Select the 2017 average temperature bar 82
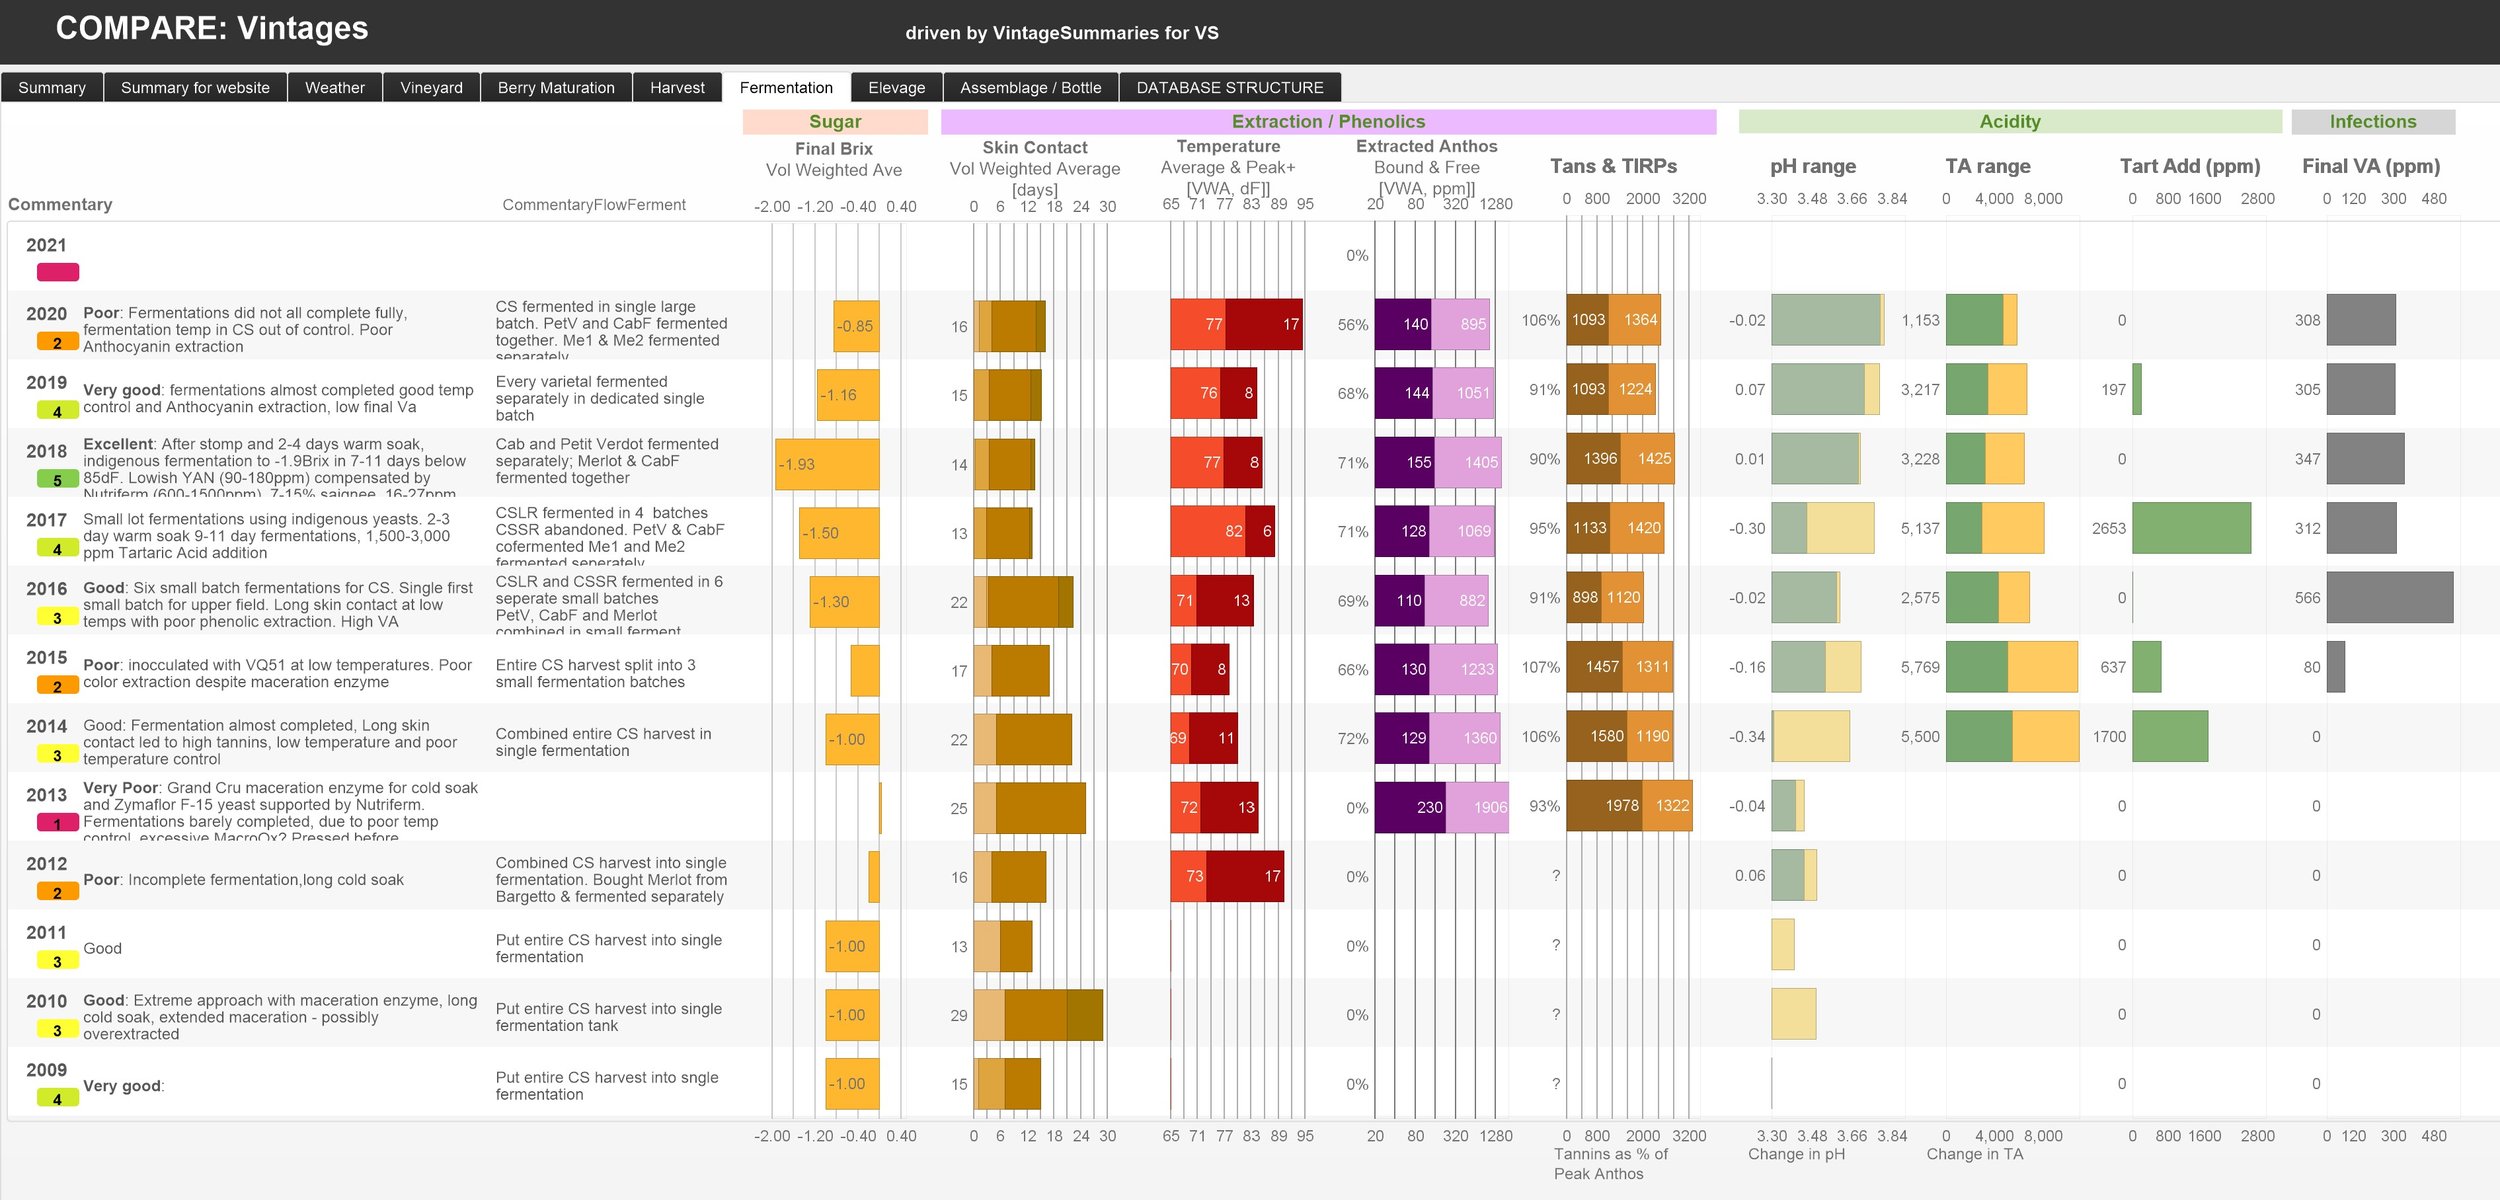This screenshot has width=2500, height=1200. [x=1208, y=531]
